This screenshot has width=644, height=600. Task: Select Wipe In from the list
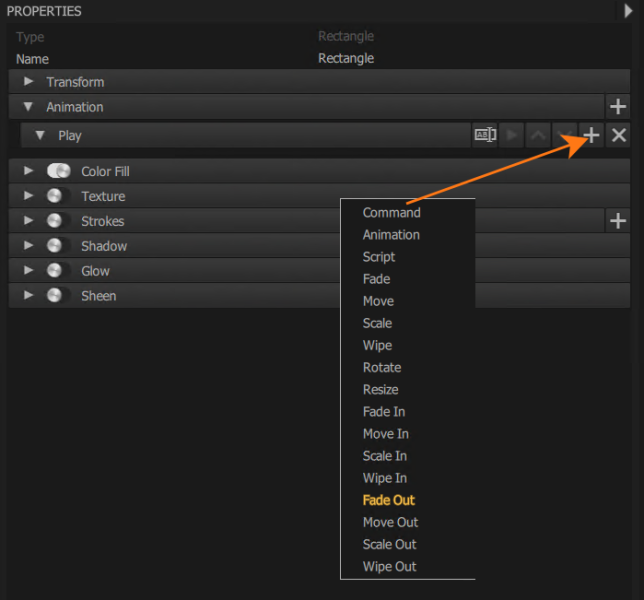click(385, 478)
